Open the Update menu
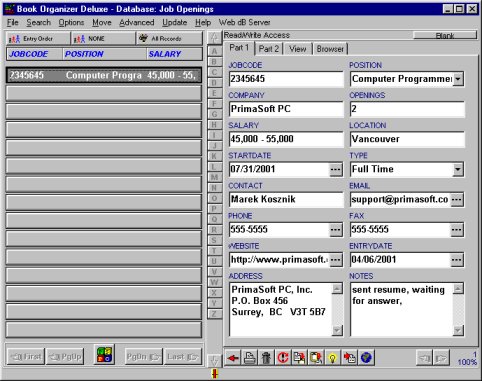The width and height of the screenshot is (482, 381). [x=175, y=22]
